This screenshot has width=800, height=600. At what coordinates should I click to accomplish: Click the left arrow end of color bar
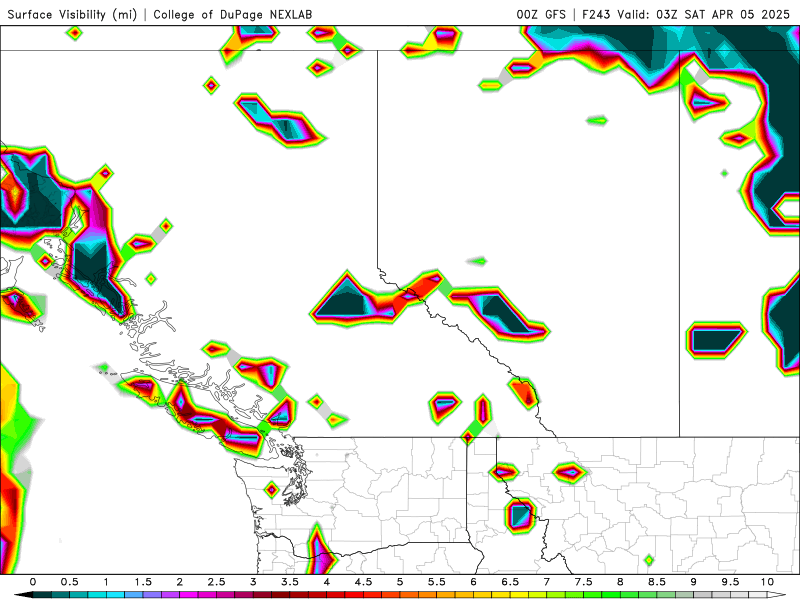click(23, 595)
